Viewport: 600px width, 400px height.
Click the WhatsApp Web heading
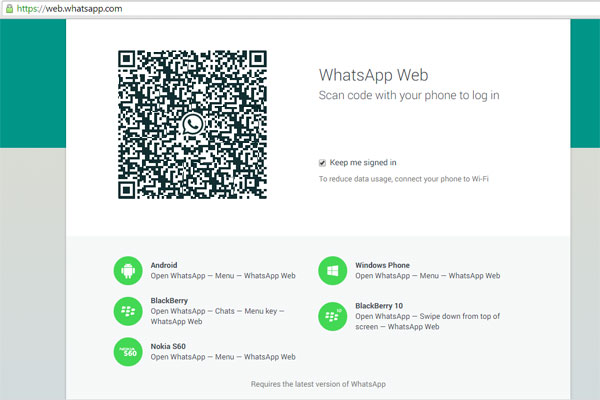pos(373,75)
